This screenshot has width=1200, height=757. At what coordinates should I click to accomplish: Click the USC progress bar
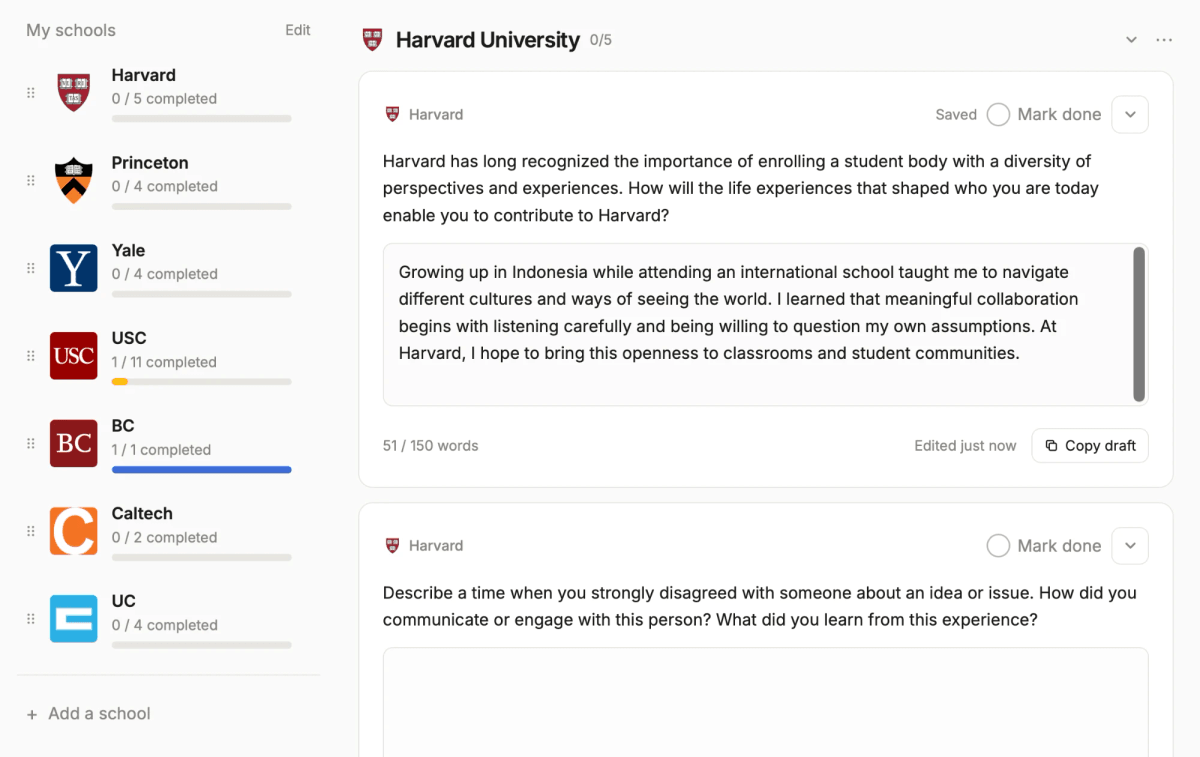[201, 382]
